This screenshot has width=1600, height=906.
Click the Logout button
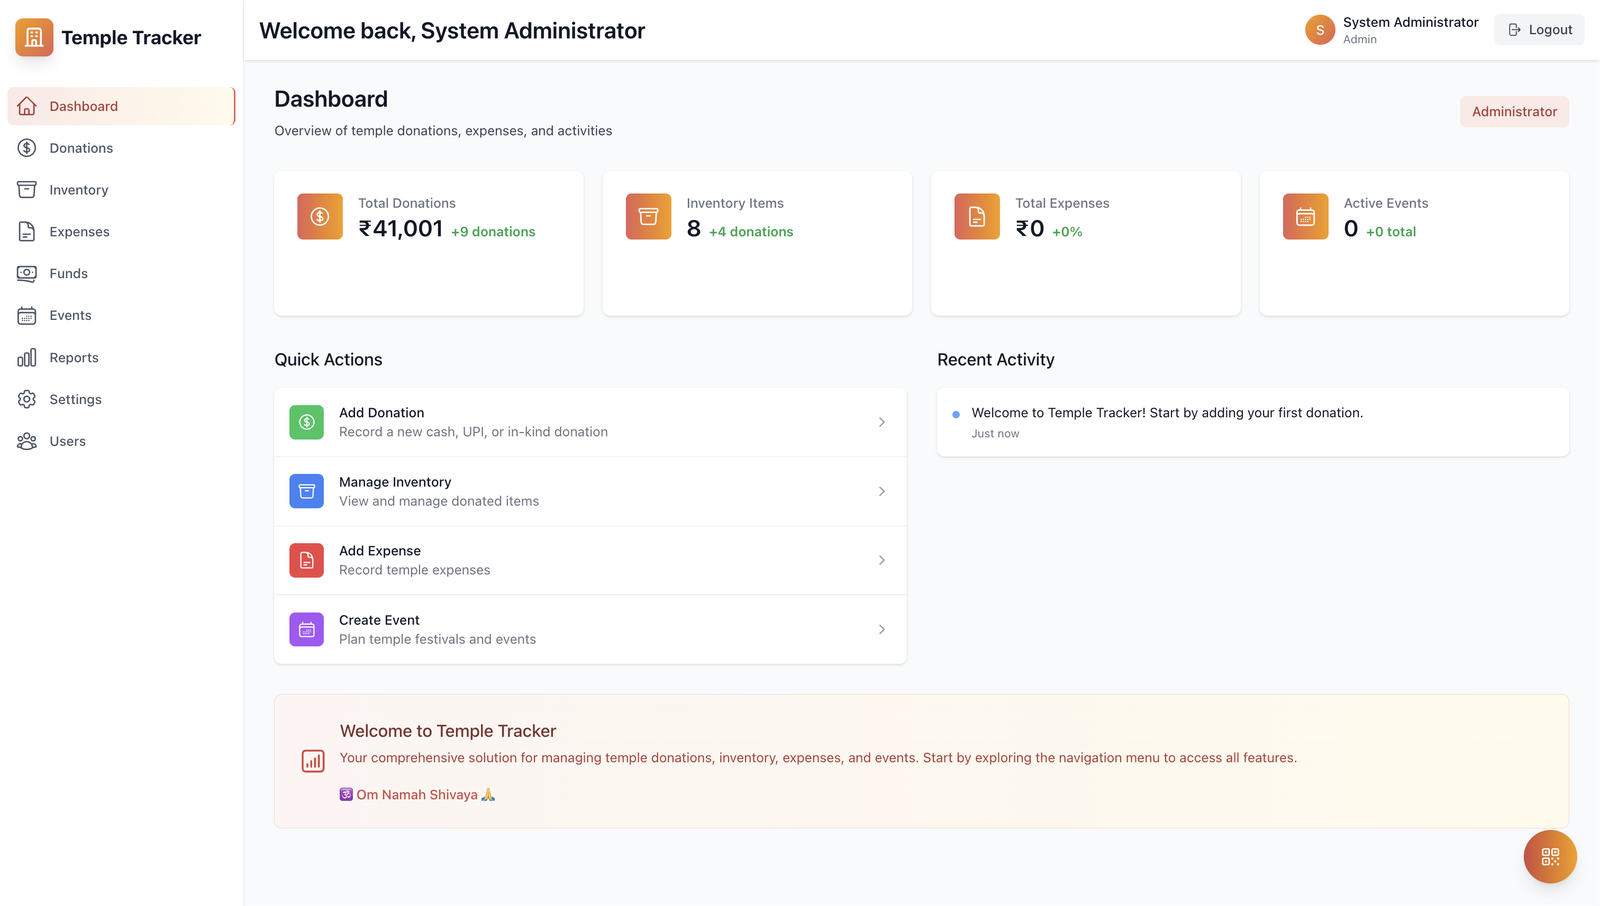tap(1539, 30)
